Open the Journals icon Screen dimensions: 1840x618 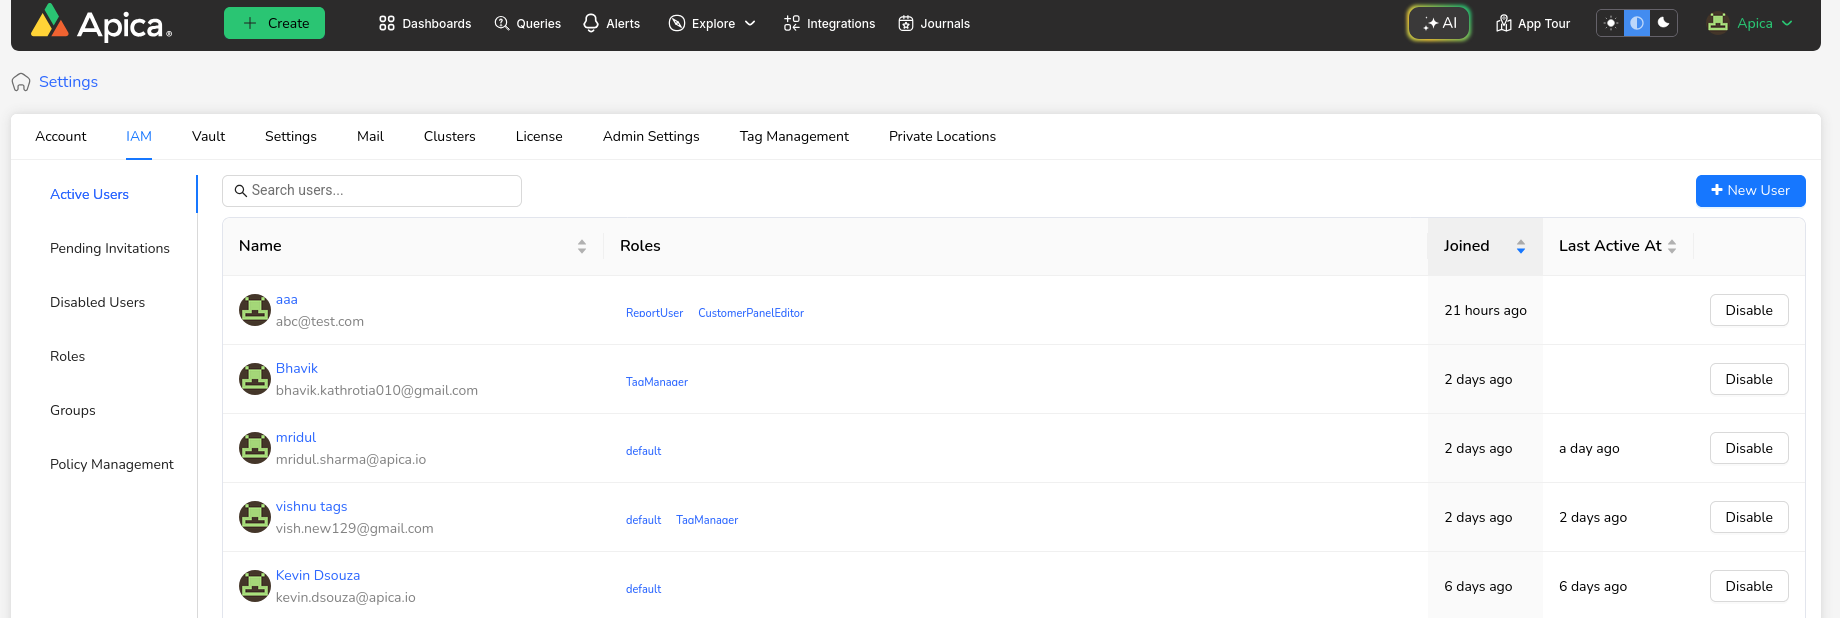906,23
